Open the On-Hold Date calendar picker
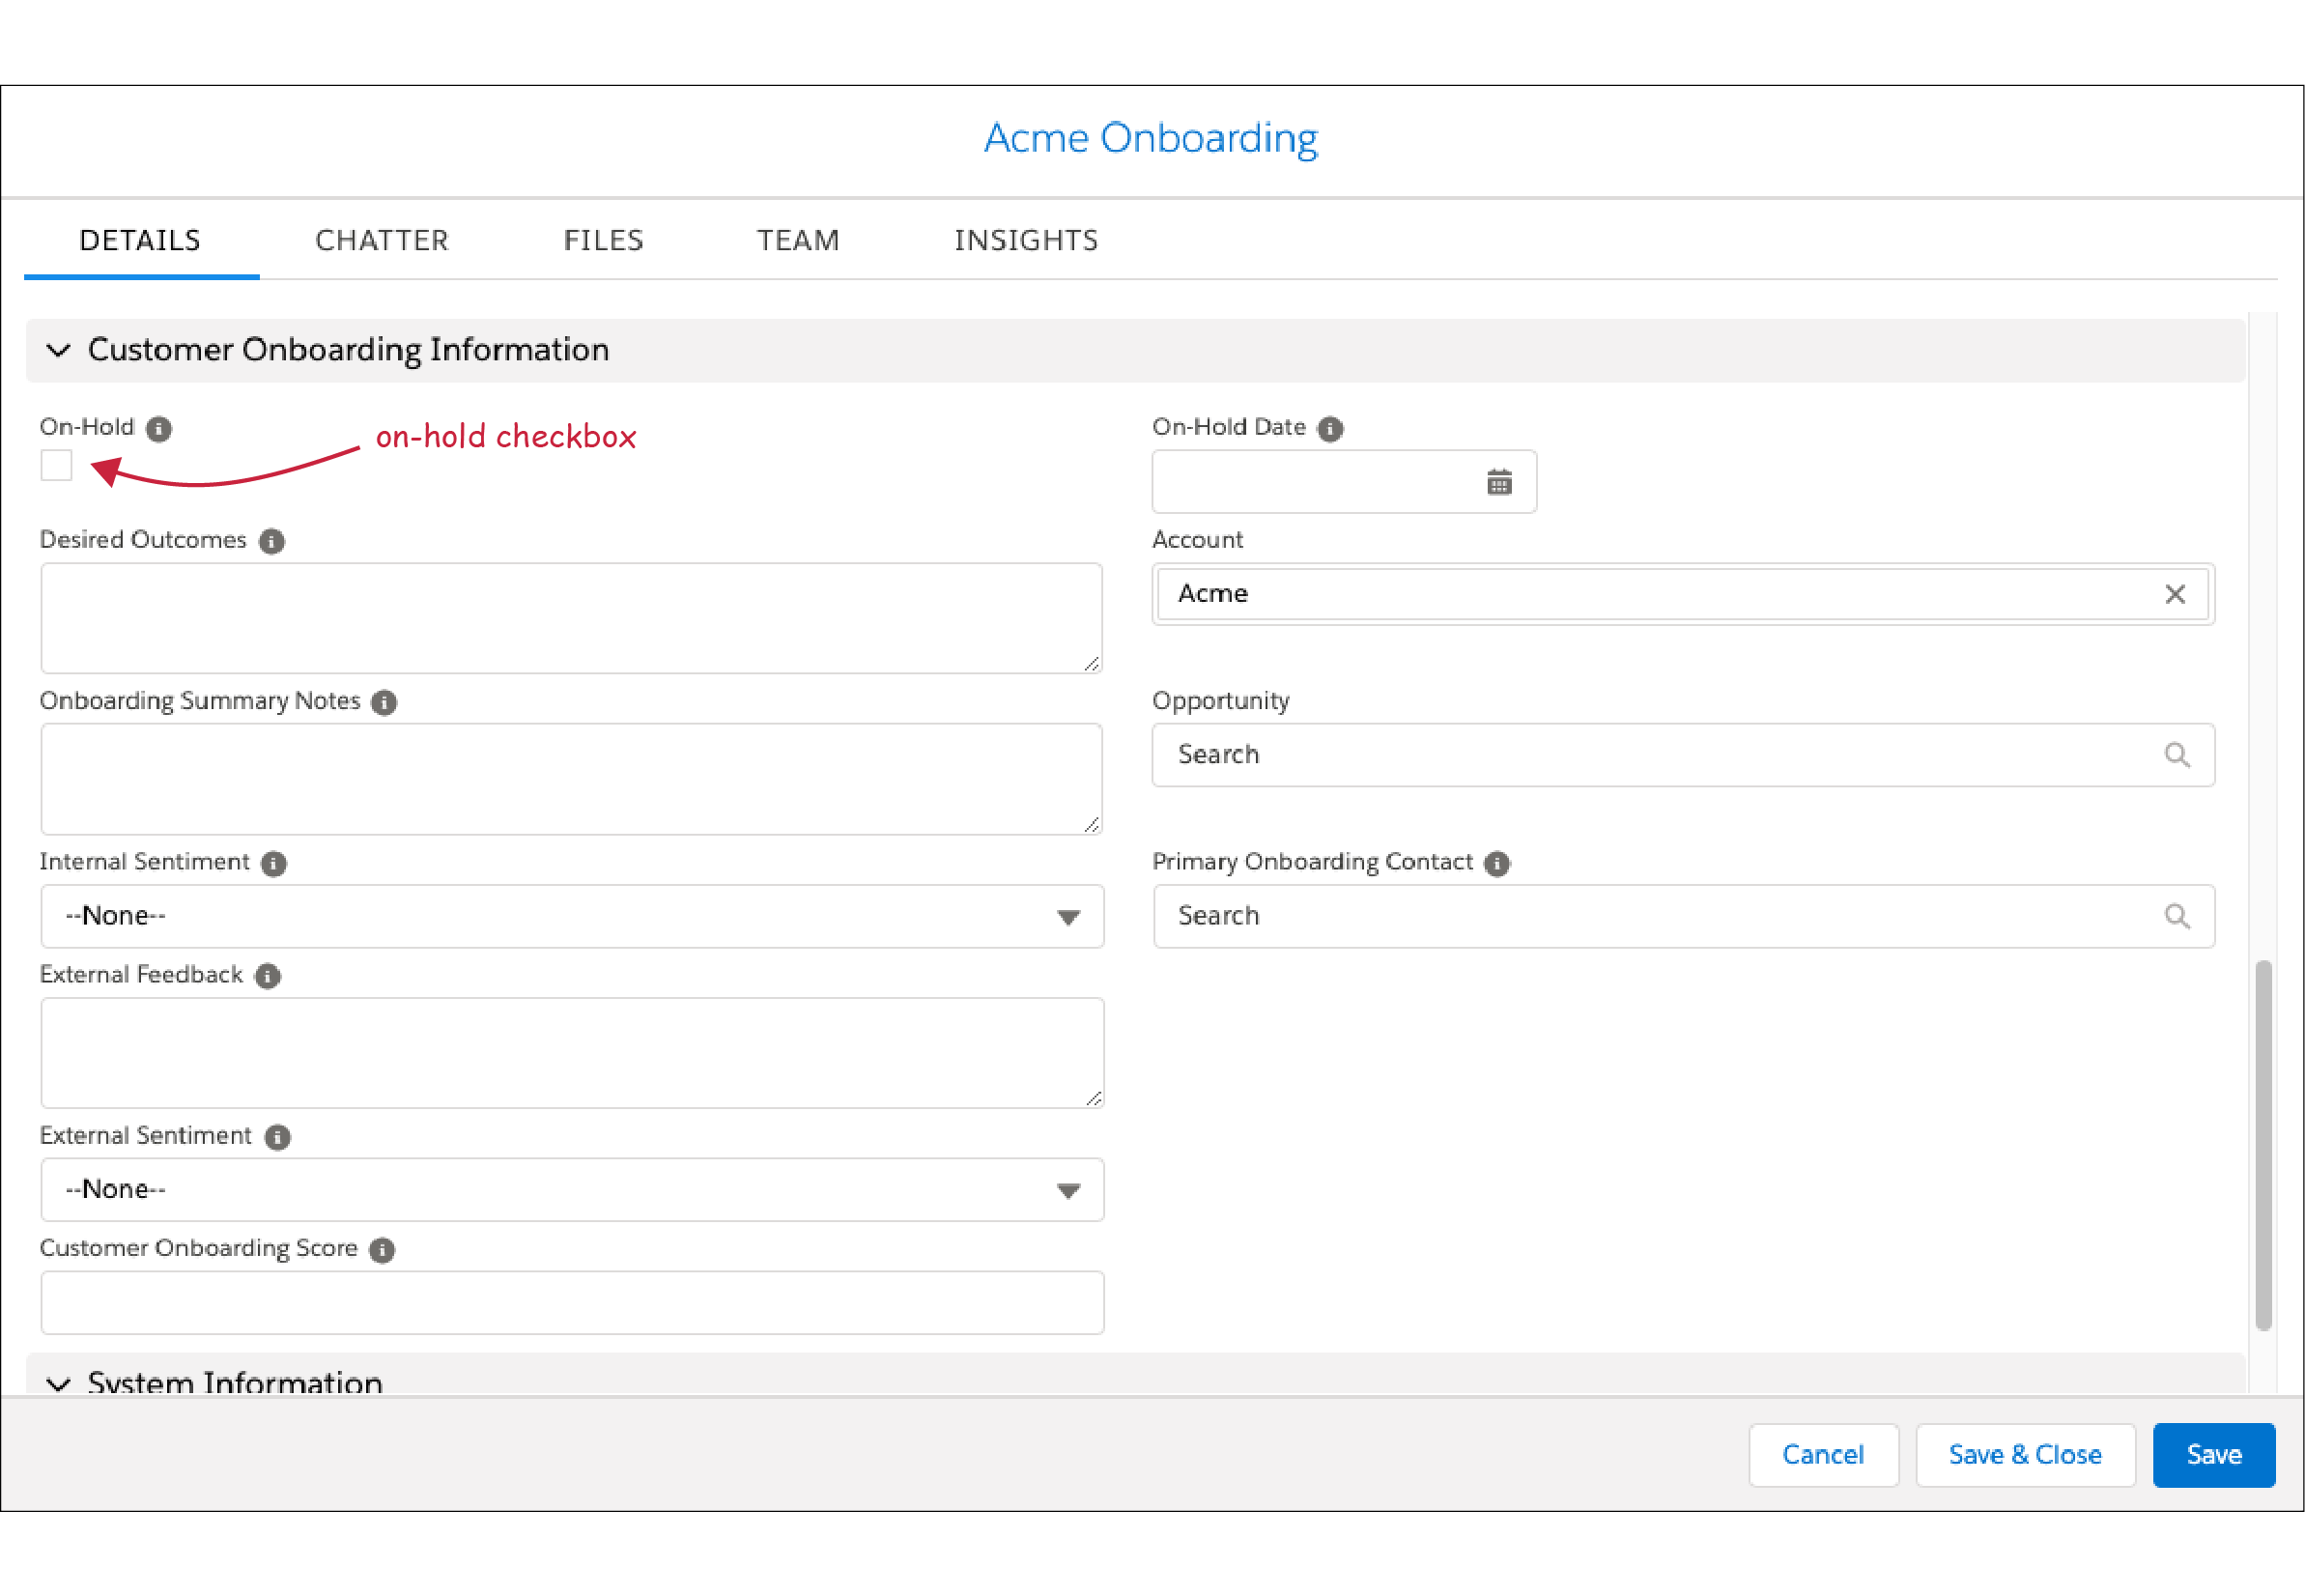 click(x=1499, y=483)
